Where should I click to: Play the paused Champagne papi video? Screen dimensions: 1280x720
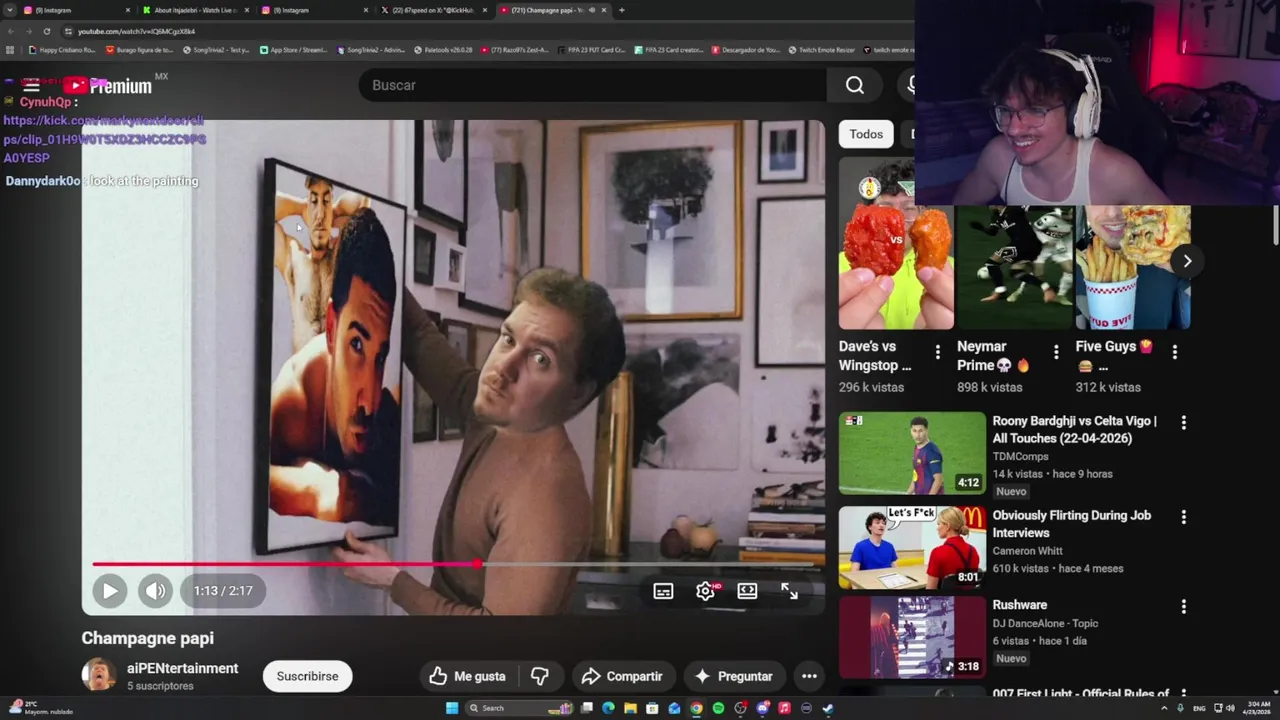click(x=110, y=591)
